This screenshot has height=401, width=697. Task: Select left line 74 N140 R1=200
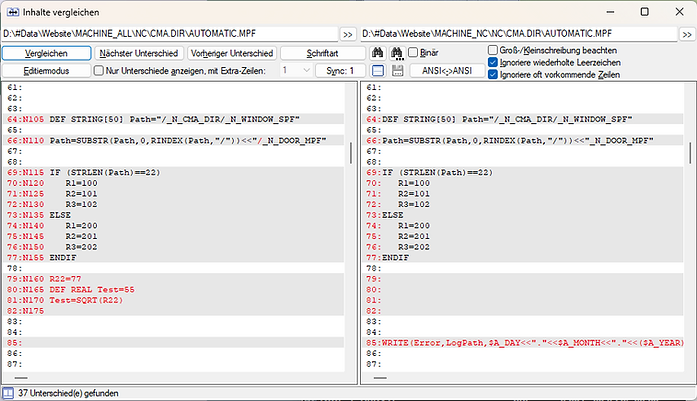click(x=173, y=226)
